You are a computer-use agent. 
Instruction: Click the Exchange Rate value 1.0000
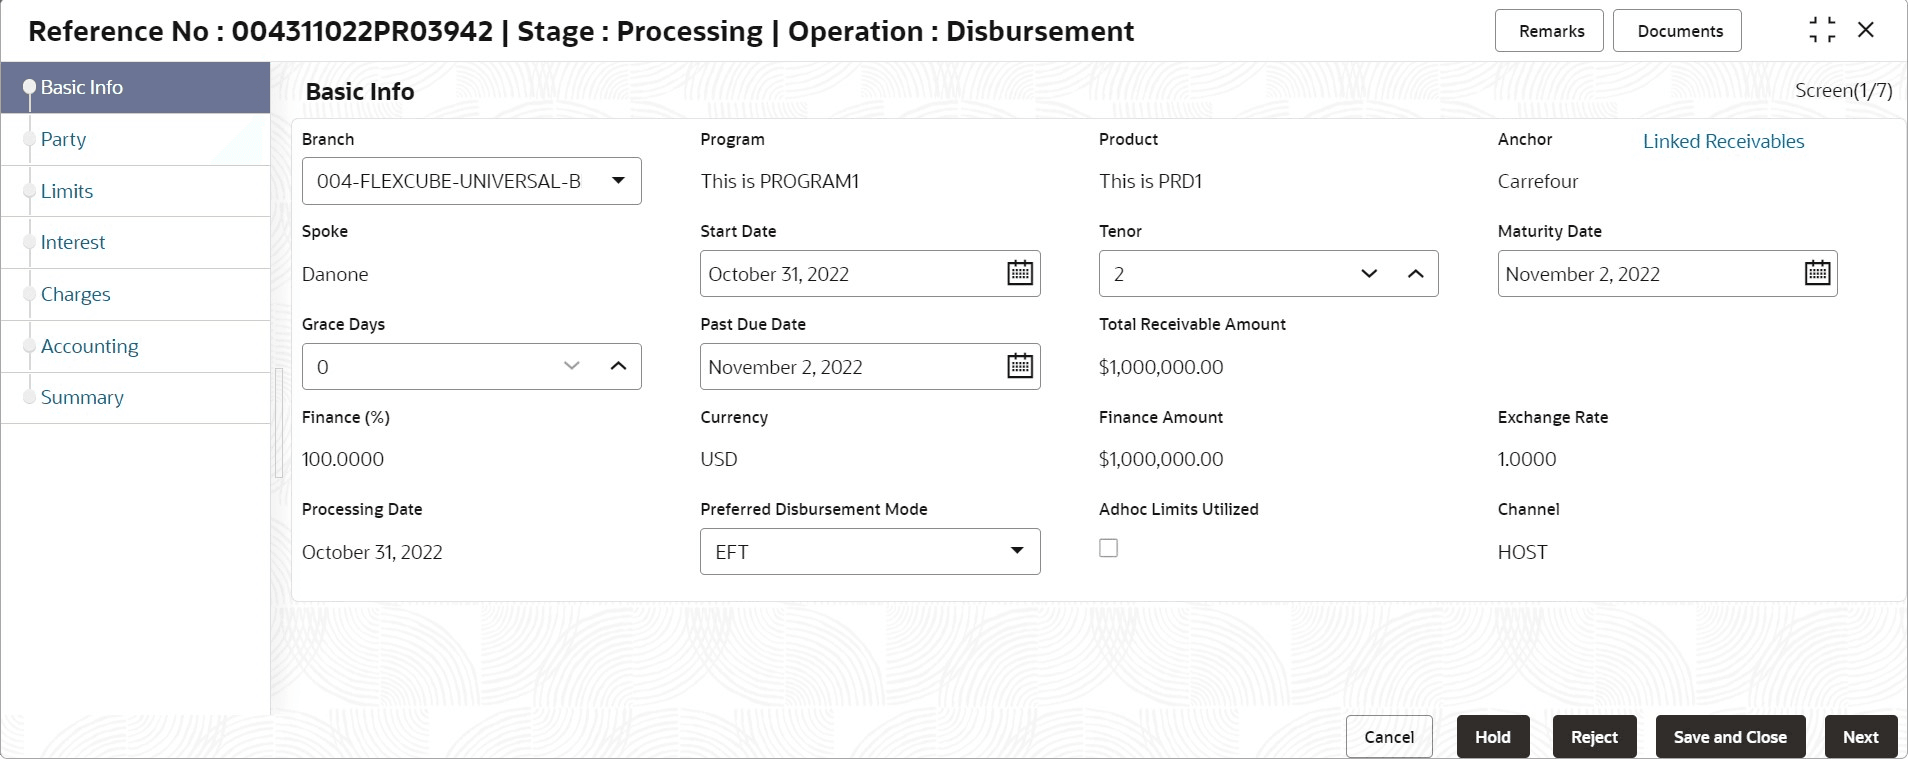pos(1527,459)
